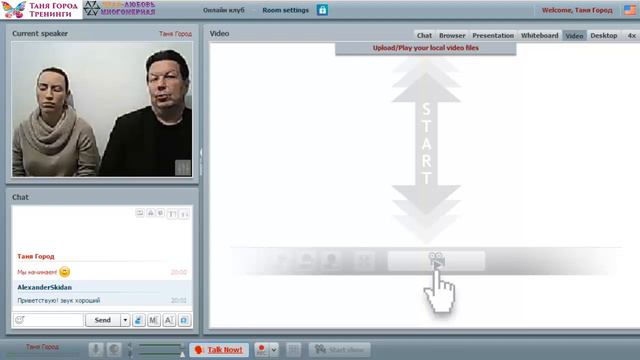Click the AlexanderSkidan name in chat
The width and height of the screenshot is (640, 360).
pyautogui.click(x=44, y=287)
